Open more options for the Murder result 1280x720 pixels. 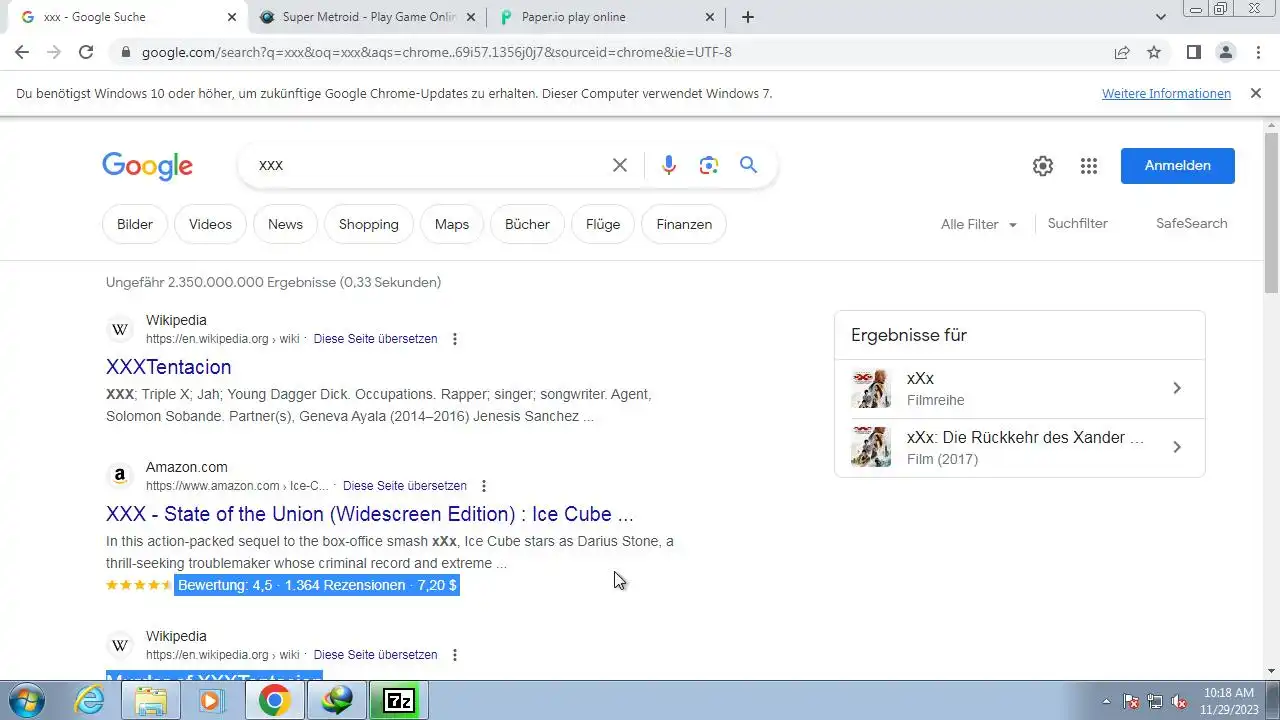point(455,655)
